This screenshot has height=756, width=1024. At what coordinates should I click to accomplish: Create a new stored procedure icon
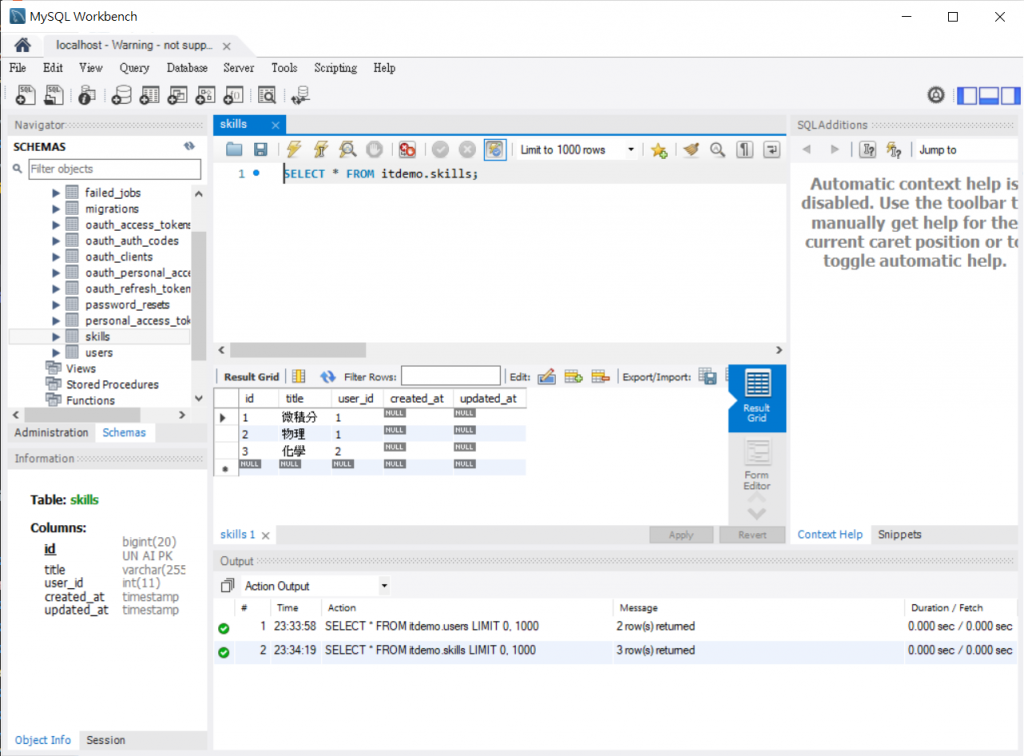coord(206,95)
